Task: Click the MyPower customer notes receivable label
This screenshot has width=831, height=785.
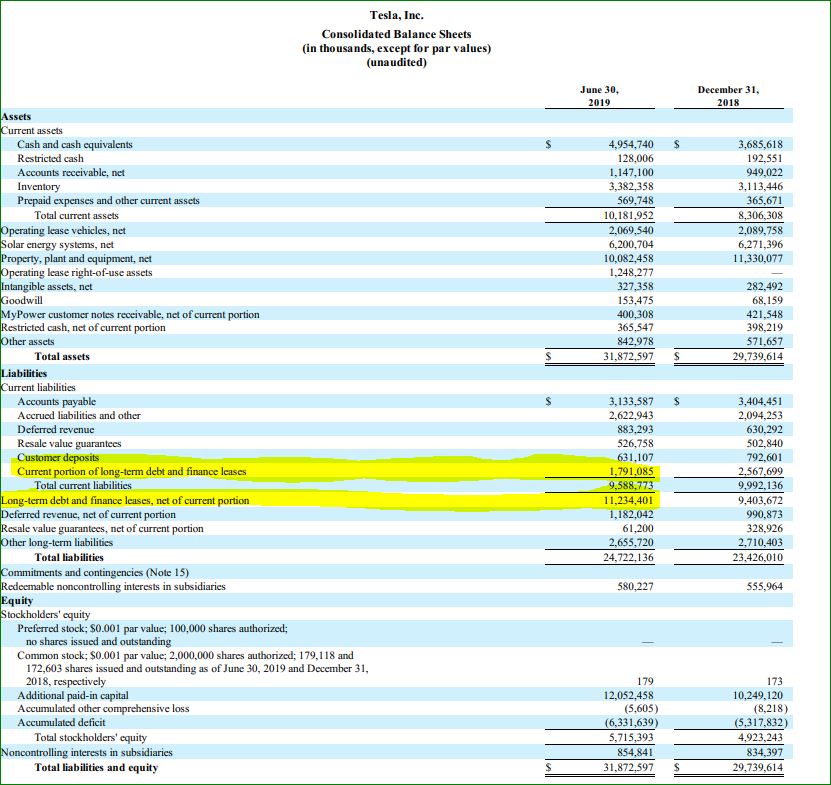Action: 130,314
